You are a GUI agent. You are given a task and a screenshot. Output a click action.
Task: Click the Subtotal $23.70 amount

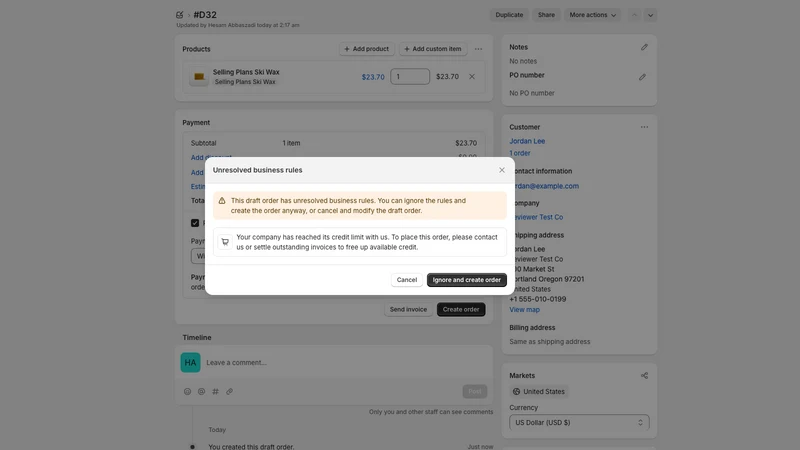(466, 143)
